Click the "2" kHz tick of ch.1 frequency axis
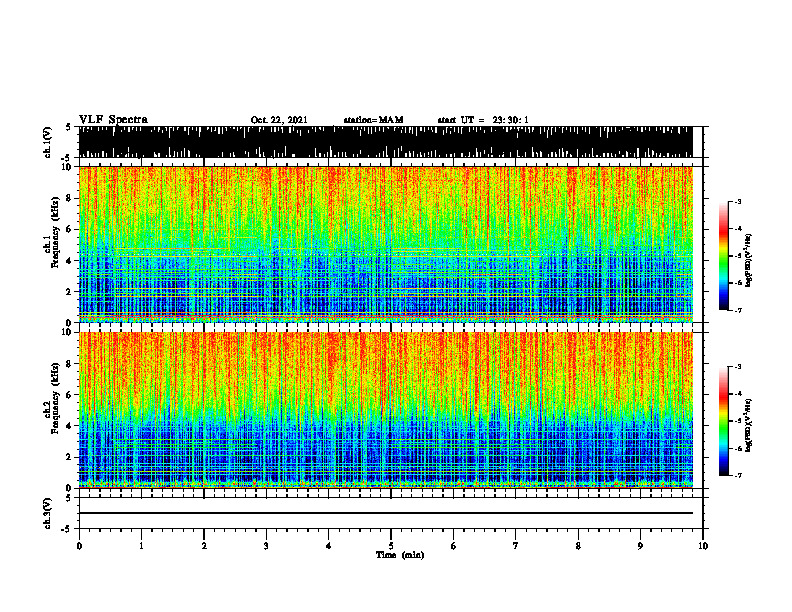Screen dimensions: 792x612 (70, 291)
